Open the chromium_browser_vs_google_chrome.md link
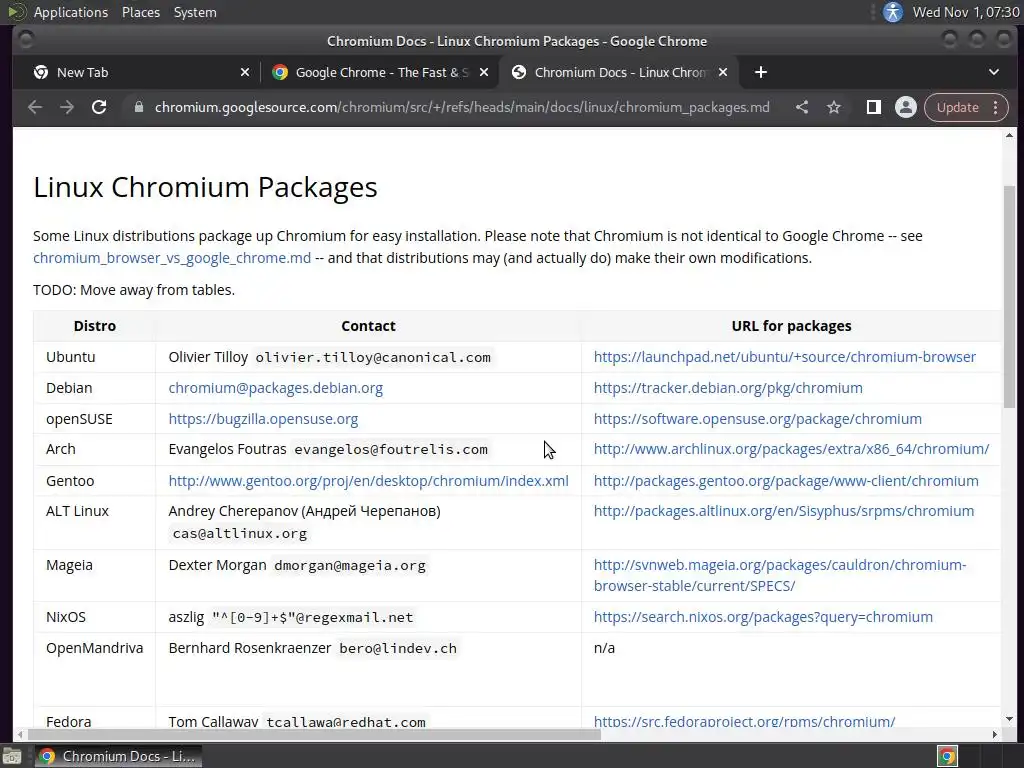Viewport: 1024px width, 768px height. 172,258
